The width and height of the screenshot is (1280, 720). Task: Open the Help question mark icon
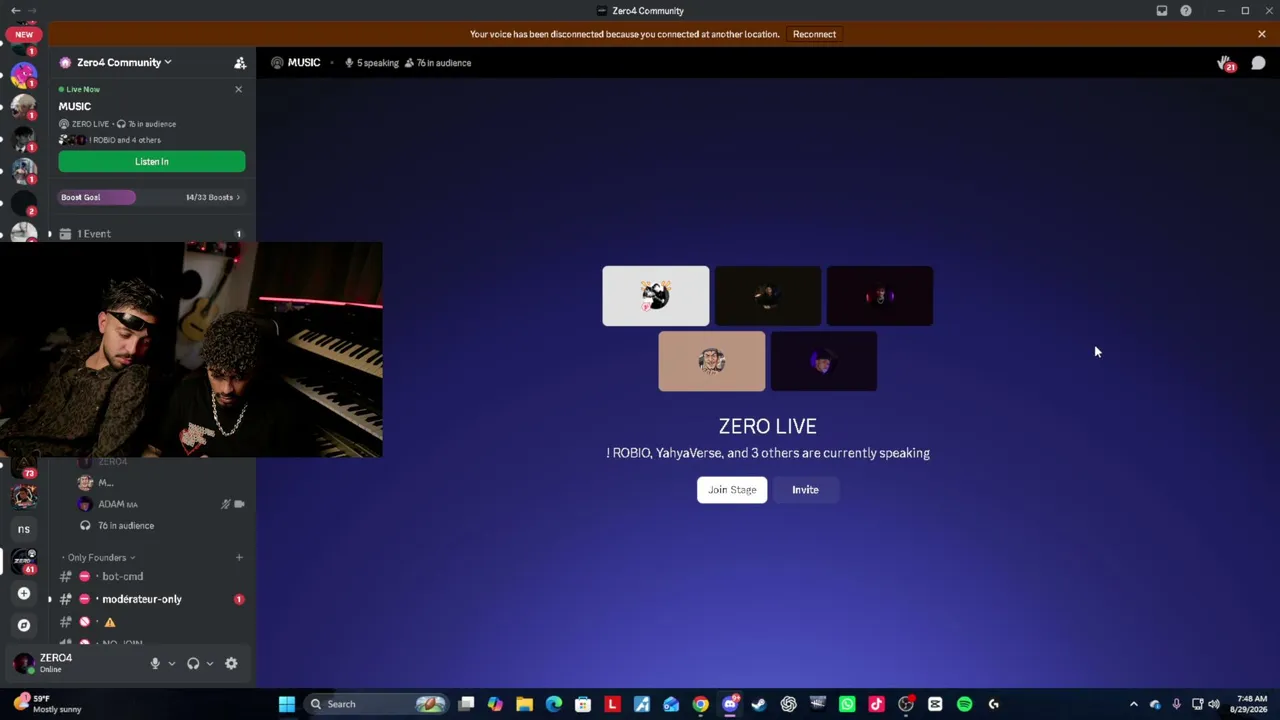pyautogui.click(x=1186, y=11)
